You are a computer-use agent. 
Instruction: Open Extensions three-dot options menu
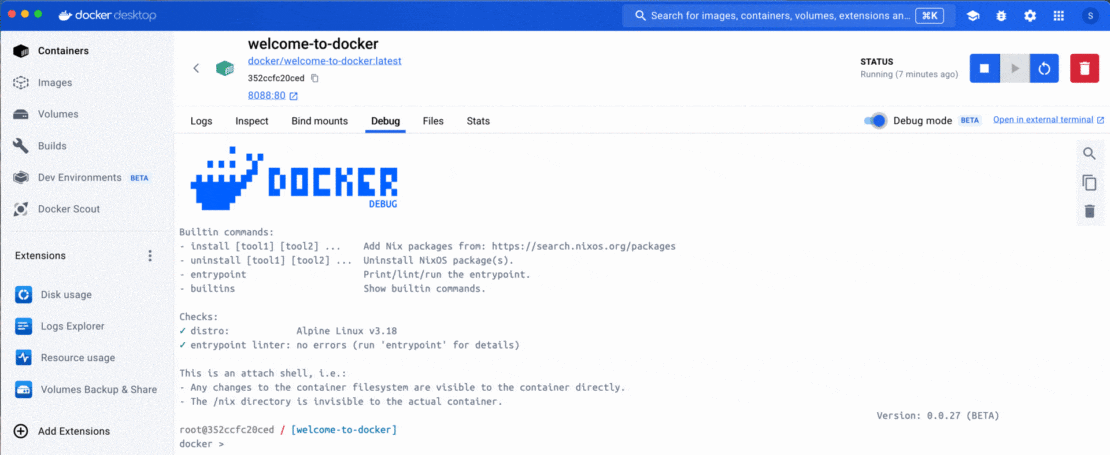(149, 255)
